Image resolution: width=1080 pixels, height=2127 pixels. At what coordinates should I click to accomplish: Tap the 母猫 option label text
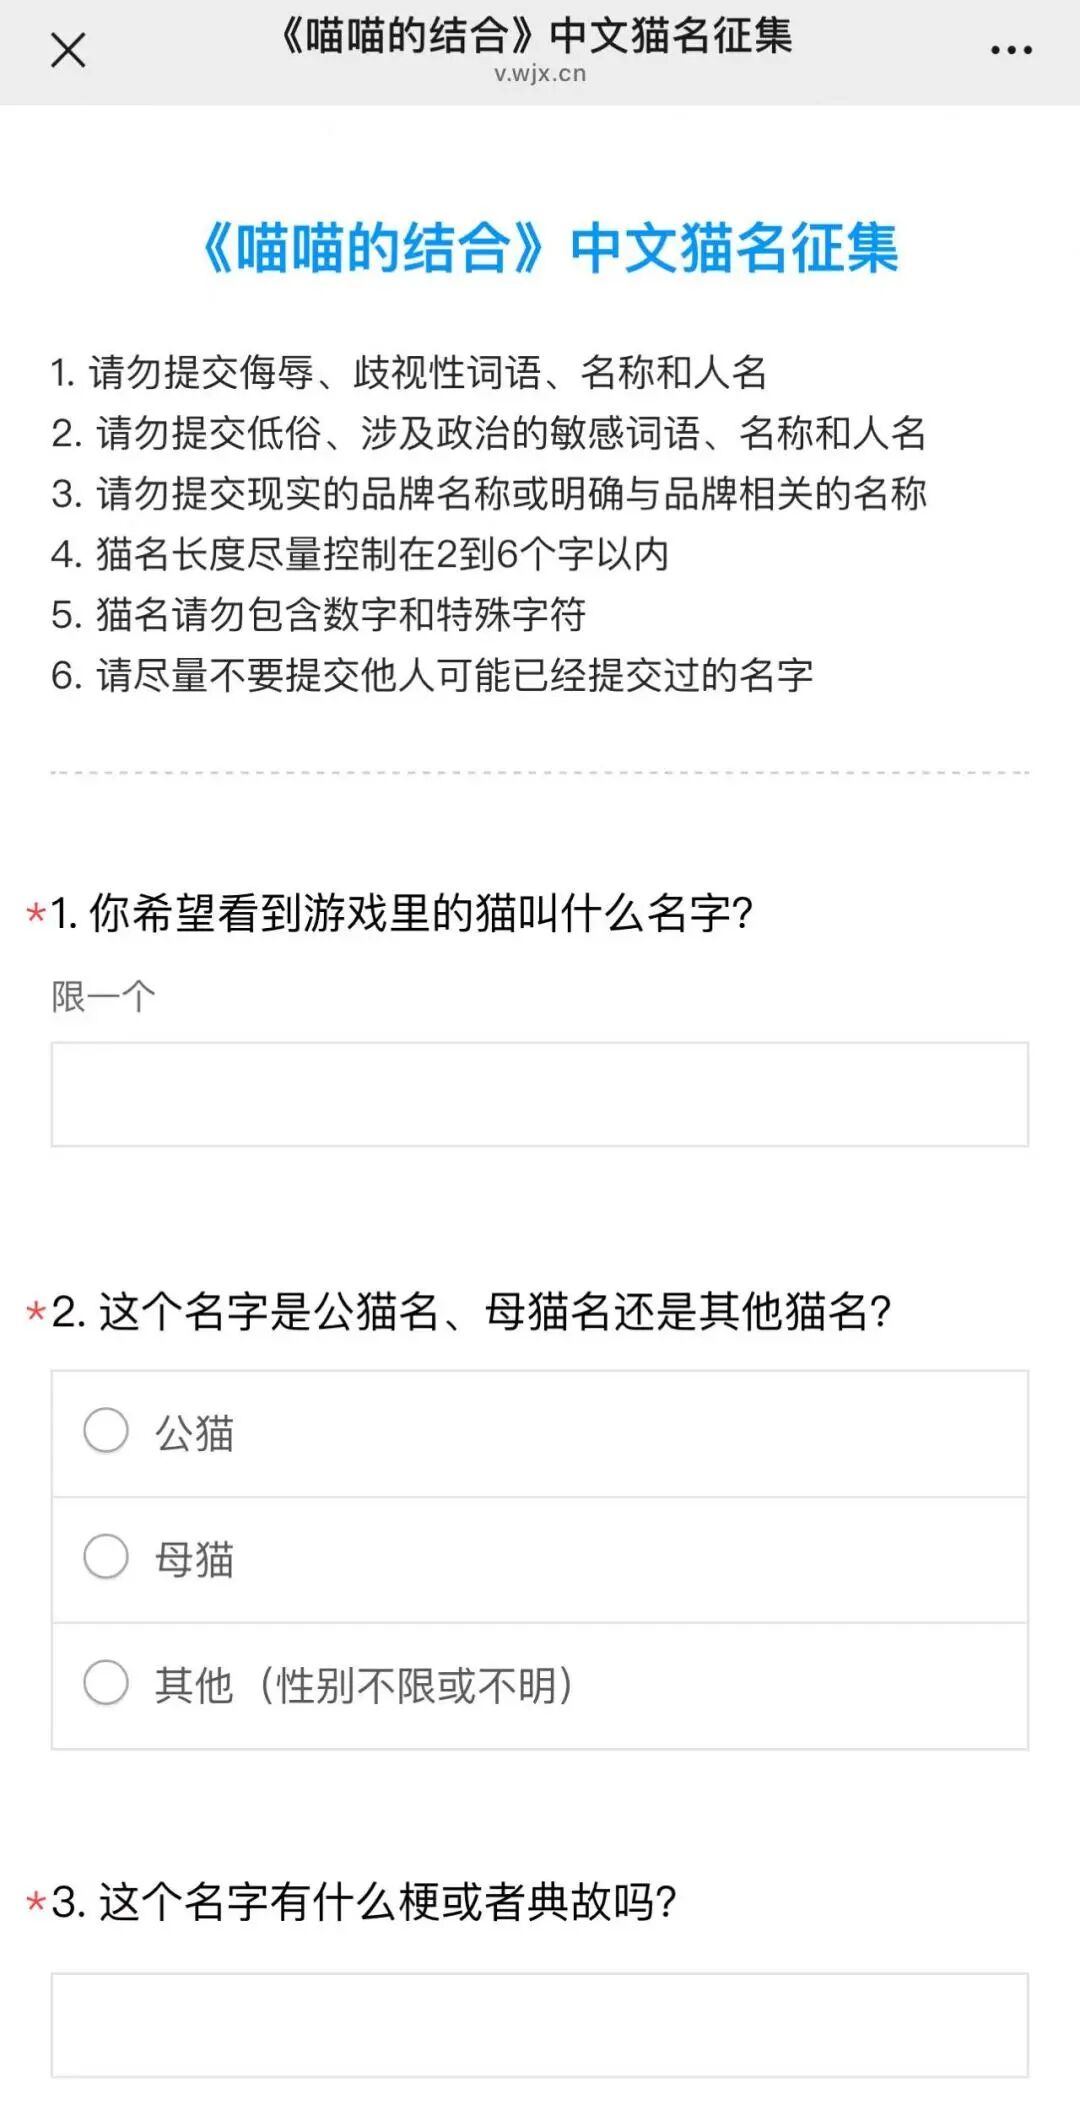(194, 1559)
